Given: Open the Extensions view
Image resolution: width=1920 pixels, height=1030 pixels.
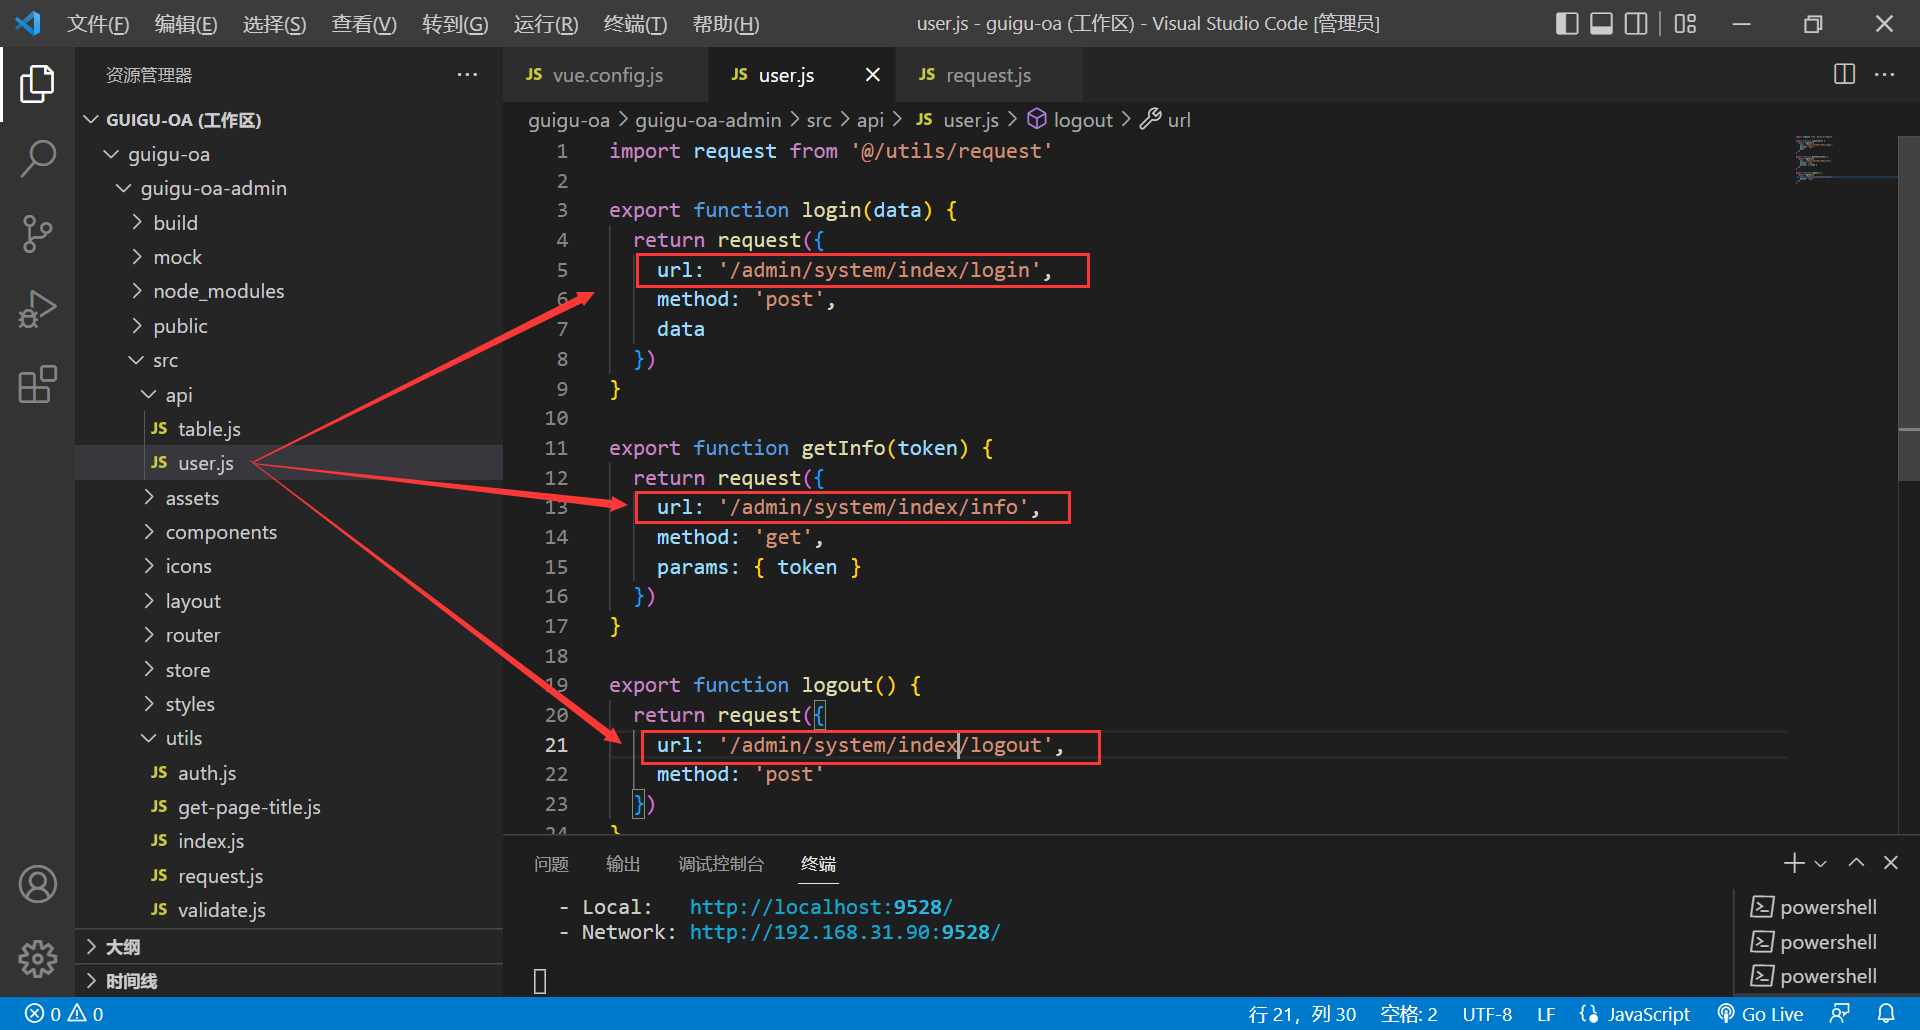Looking at the screenshot, I should coord(37,385).
